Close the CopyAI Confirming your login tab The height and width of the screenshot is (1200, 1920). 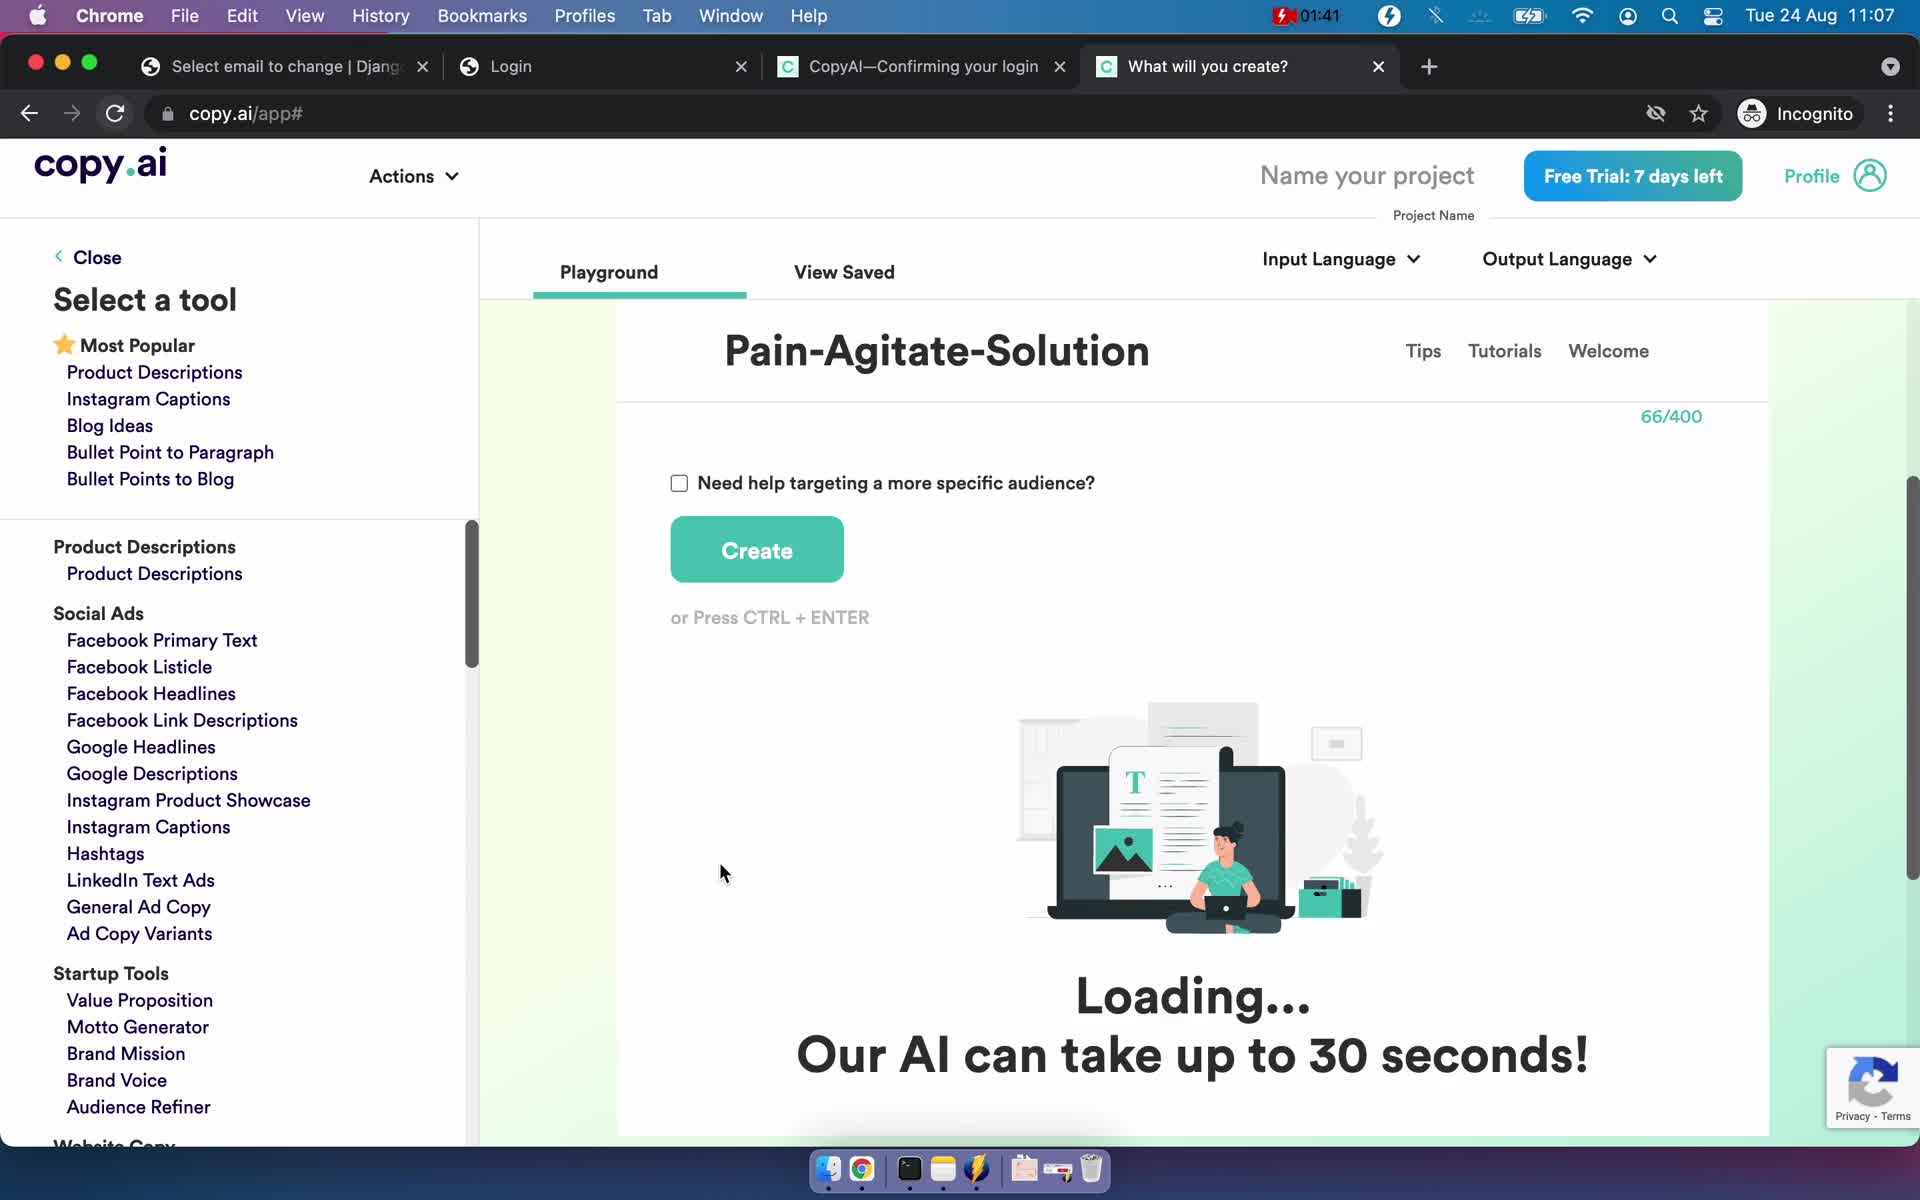pos(1060,66)
